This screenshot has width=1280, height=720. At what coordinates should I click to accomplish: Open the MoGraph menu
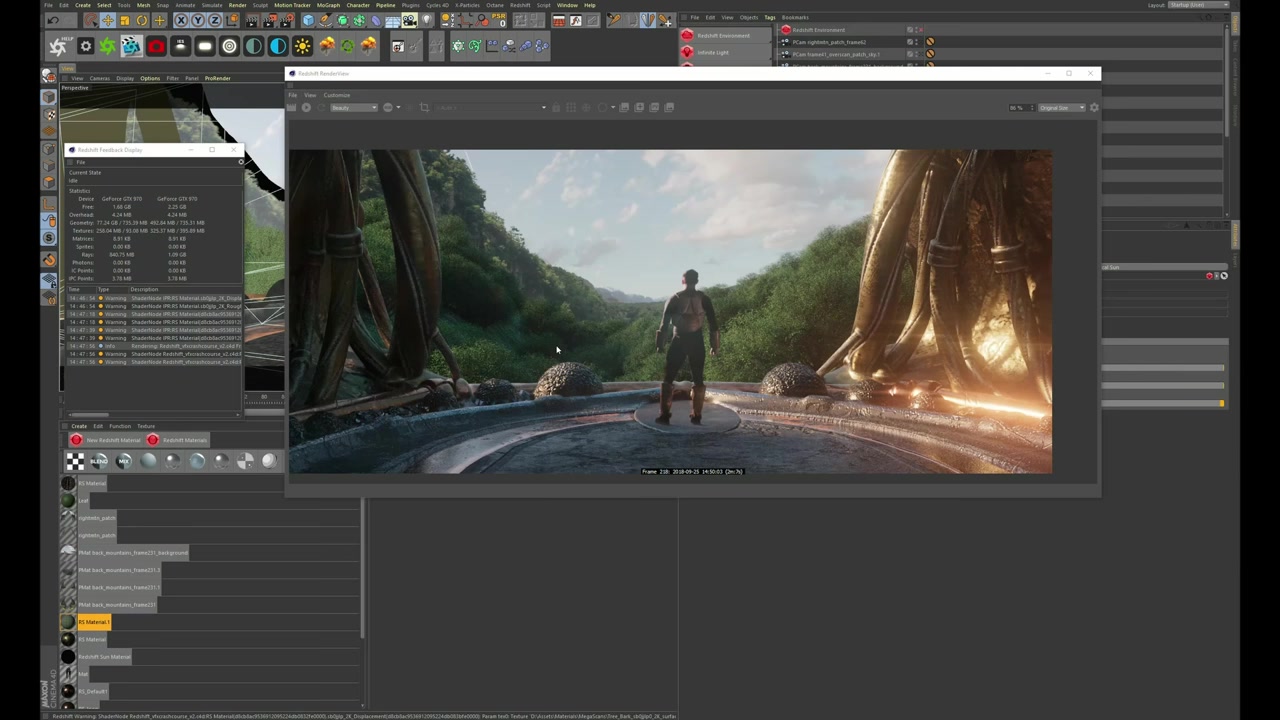click(x=328, y=5)
